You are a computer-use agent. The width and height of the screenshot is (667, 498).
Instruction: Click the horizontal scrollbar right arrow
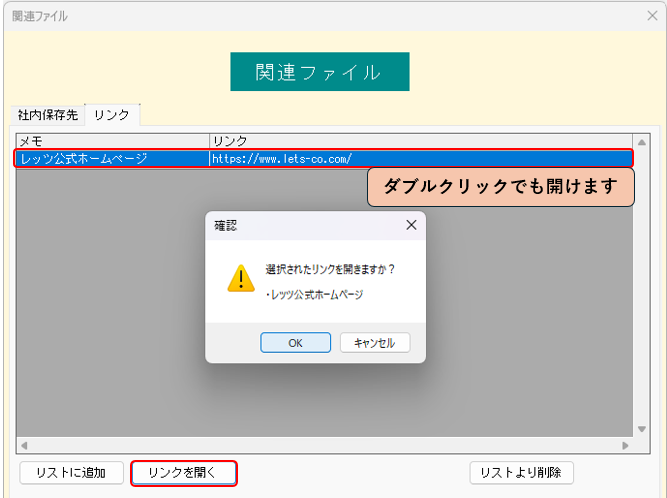(x=626, y=445)
